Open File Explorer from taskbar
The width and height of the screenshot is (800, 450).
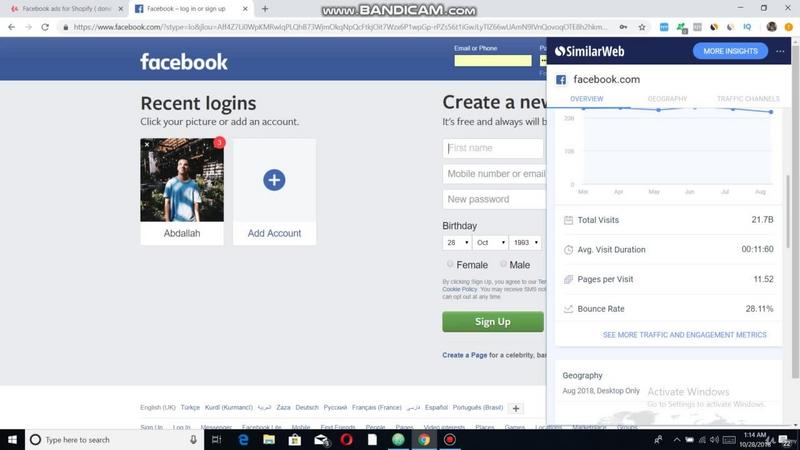click(269, 439)
